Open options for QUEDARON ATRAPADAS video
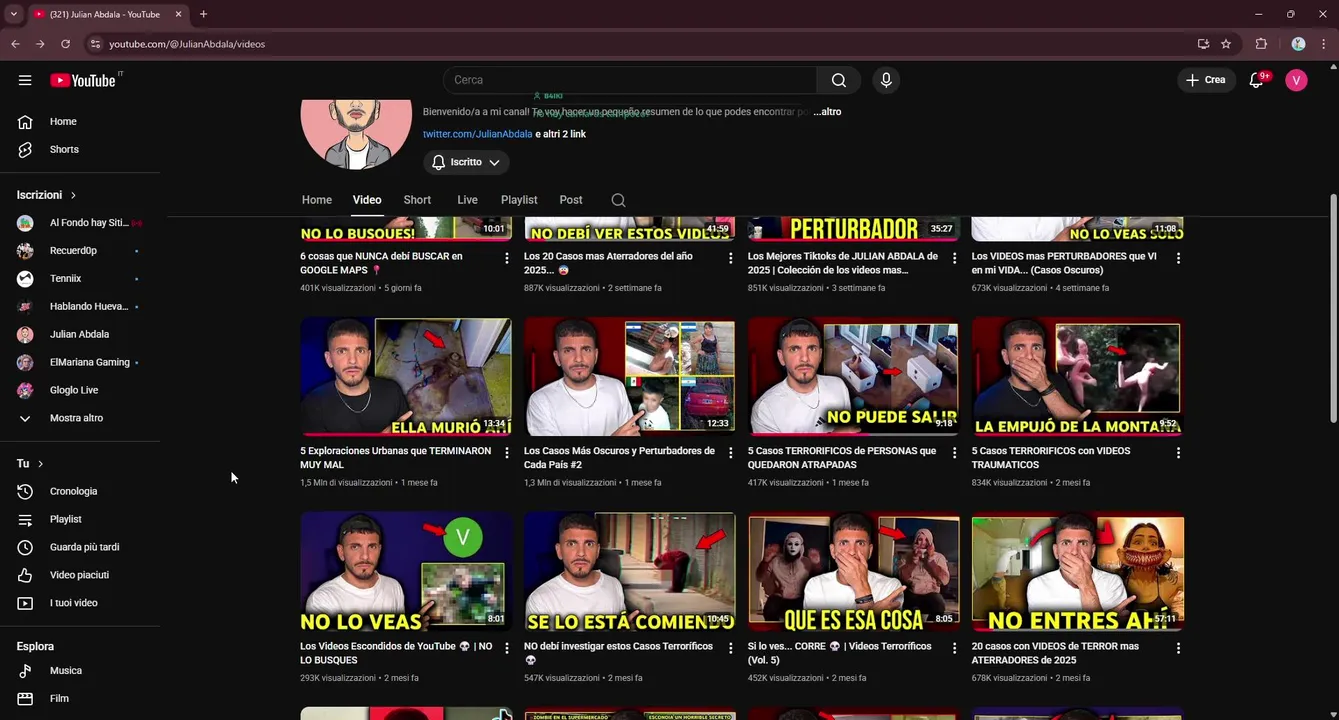 coord(955,453)
